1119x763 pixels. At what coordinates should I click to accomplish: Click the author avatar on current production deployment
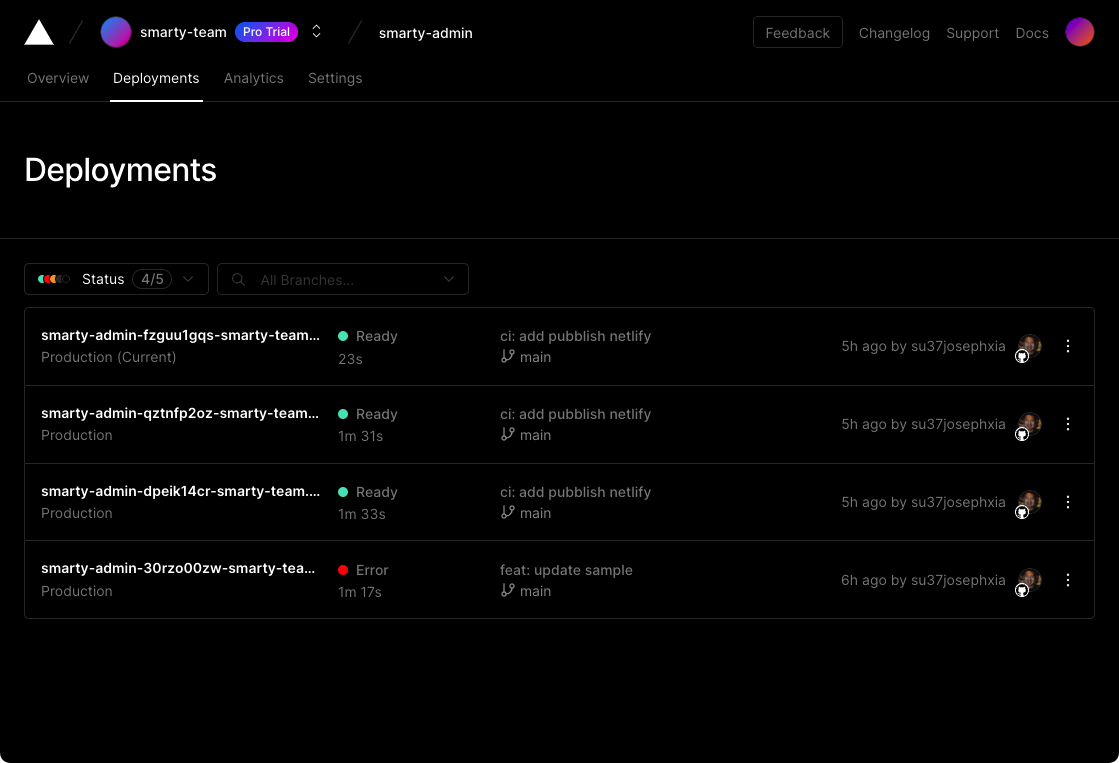click(x=1029, y=346)
